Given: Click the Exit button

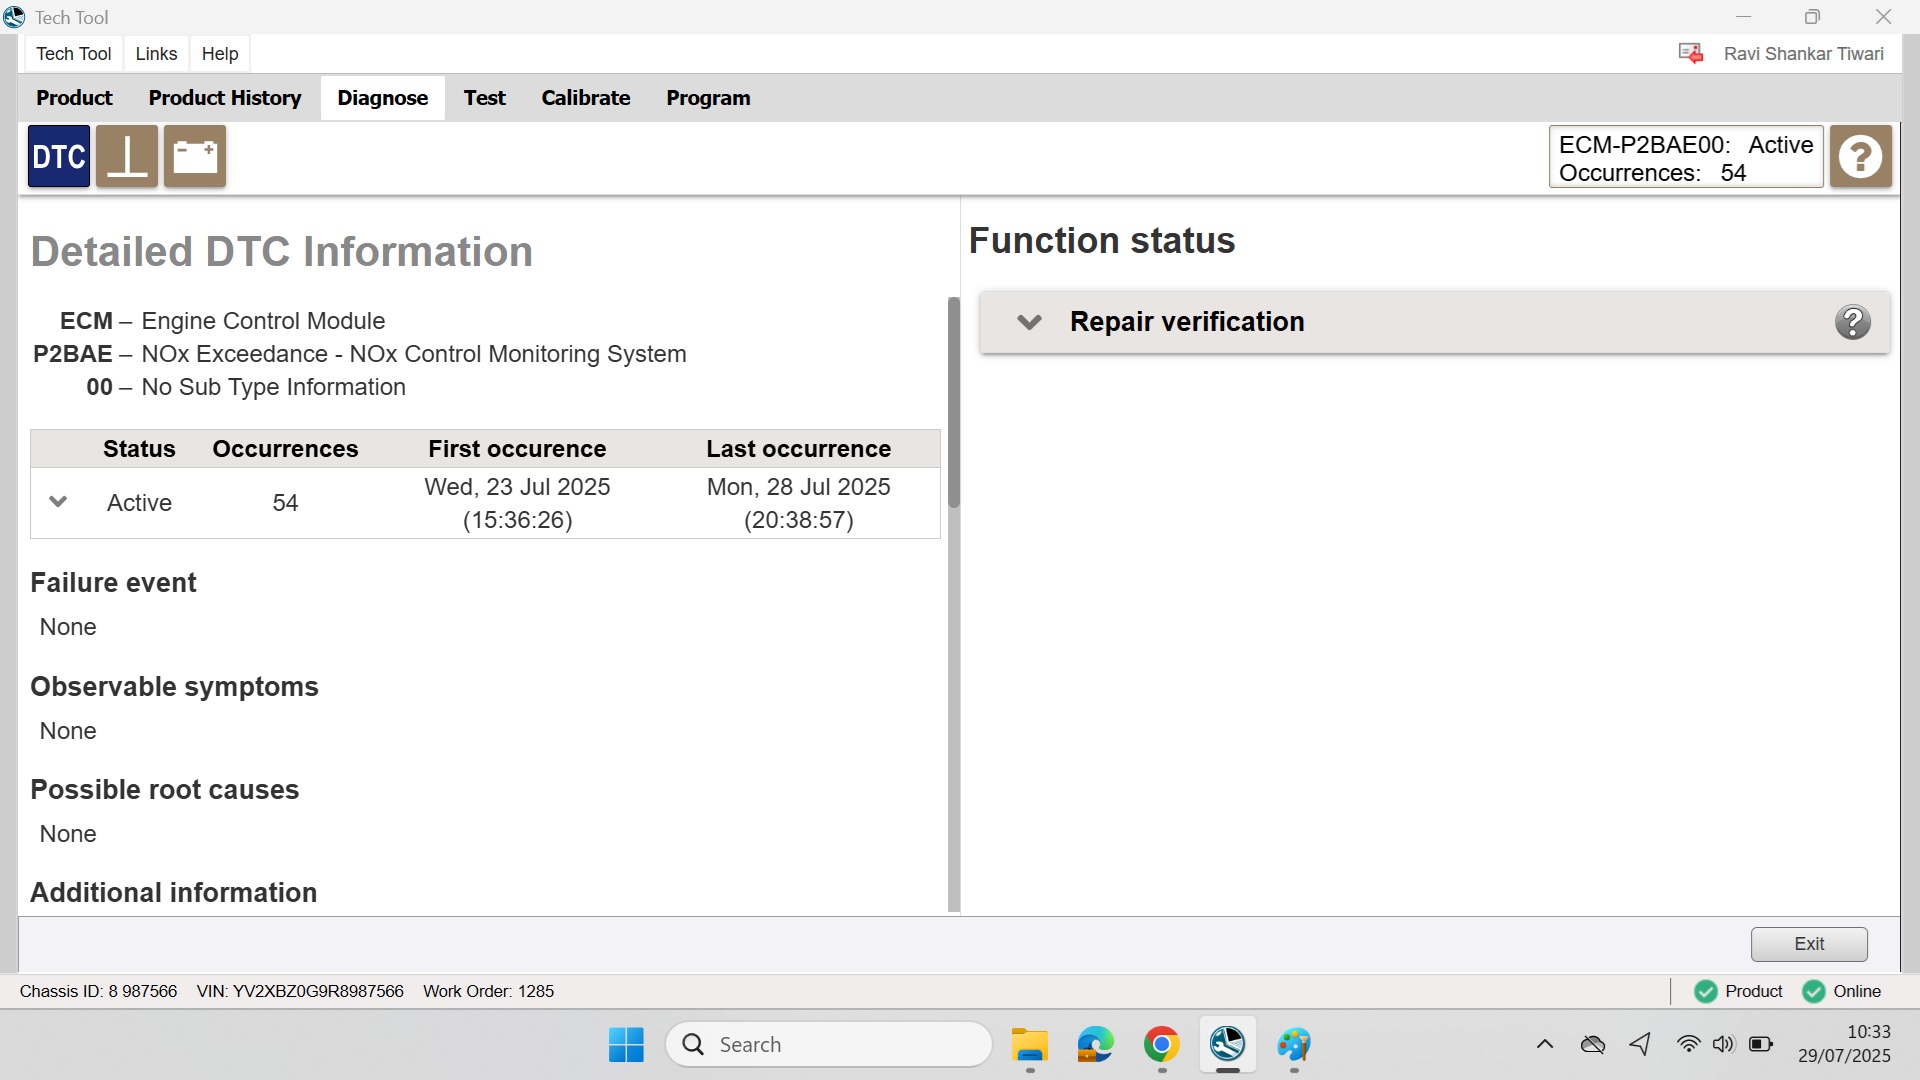Looking at the screenshot, I should 1808,944.
